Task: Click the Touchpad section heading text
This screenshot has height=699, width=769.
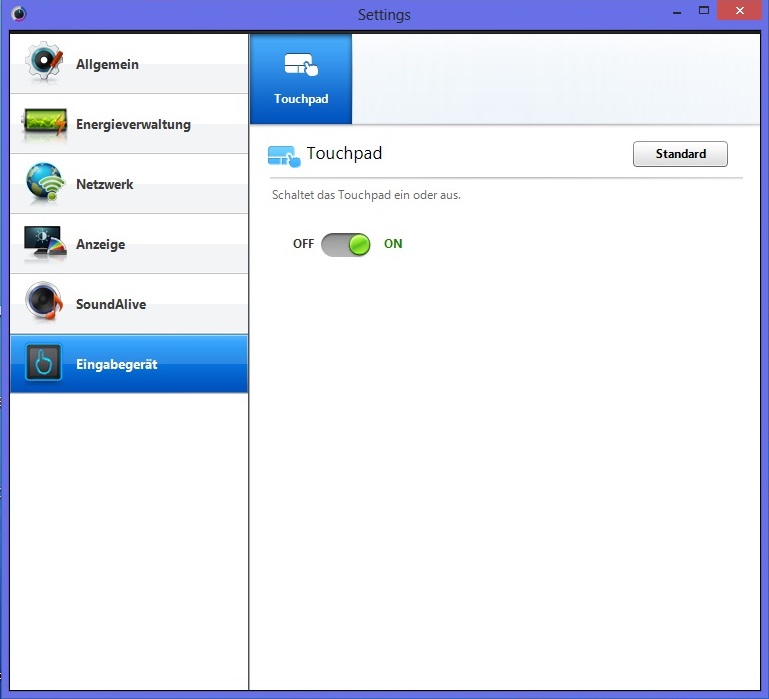Action: 344,153
